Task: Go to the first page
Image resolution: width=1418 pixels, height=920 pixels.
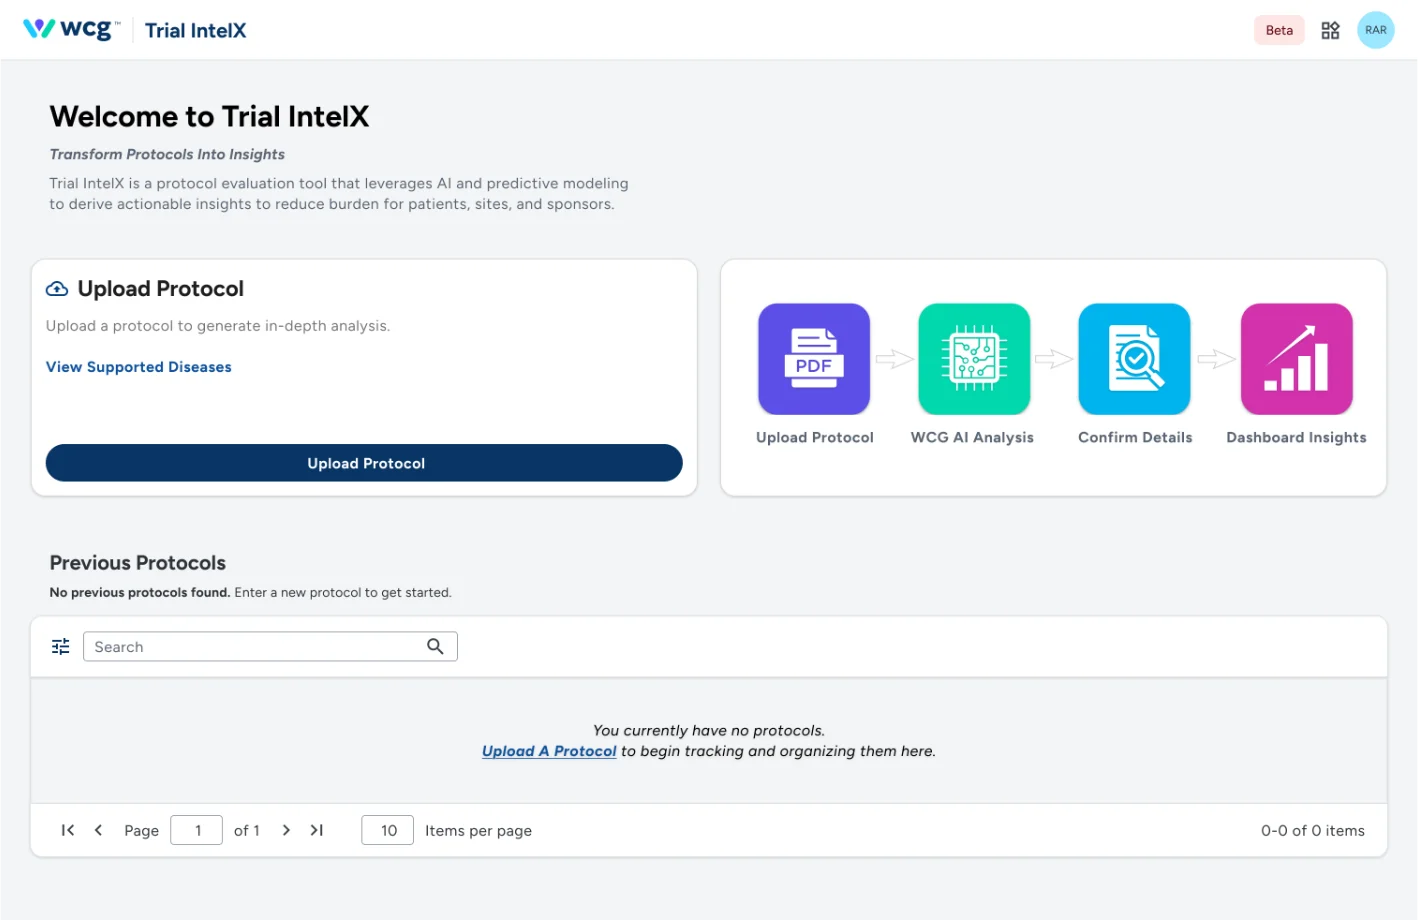Action: tap(67, 830)
